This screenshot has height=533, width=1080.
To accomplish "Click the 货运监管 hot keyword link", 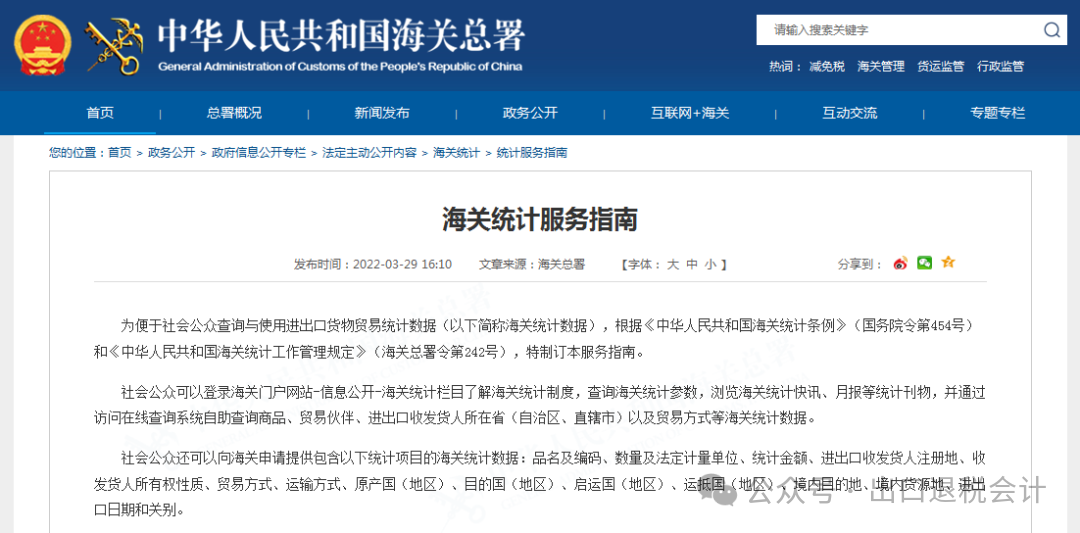I will click(941, 66).
